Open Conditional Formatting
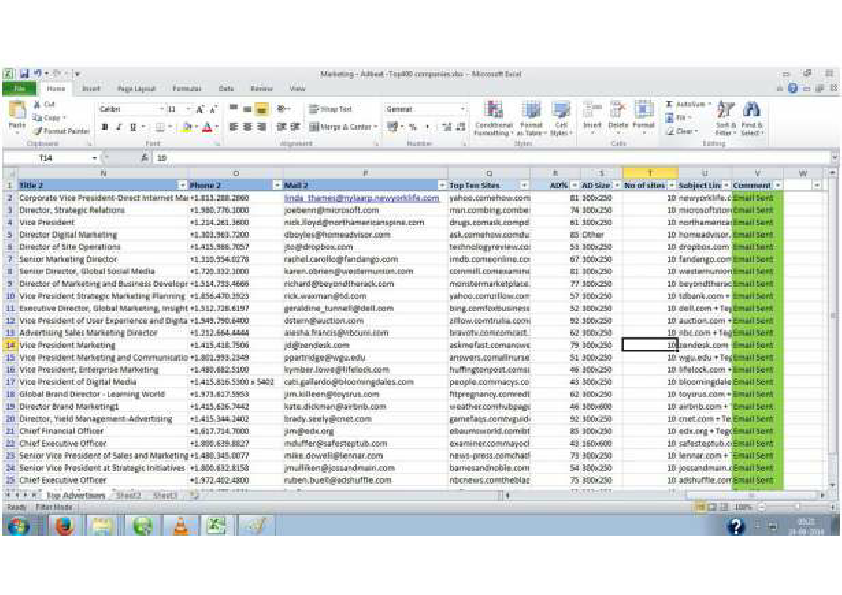842x595 pixels. [493, 119]
